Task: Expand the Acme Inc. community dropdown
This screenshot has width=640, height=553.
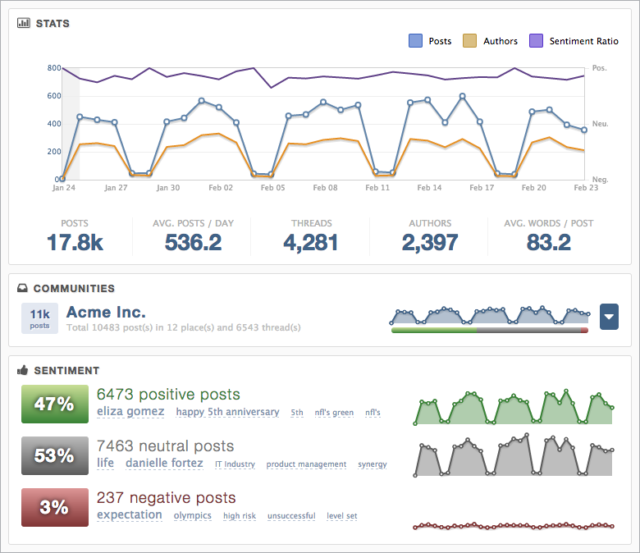Action: point(609,318)
